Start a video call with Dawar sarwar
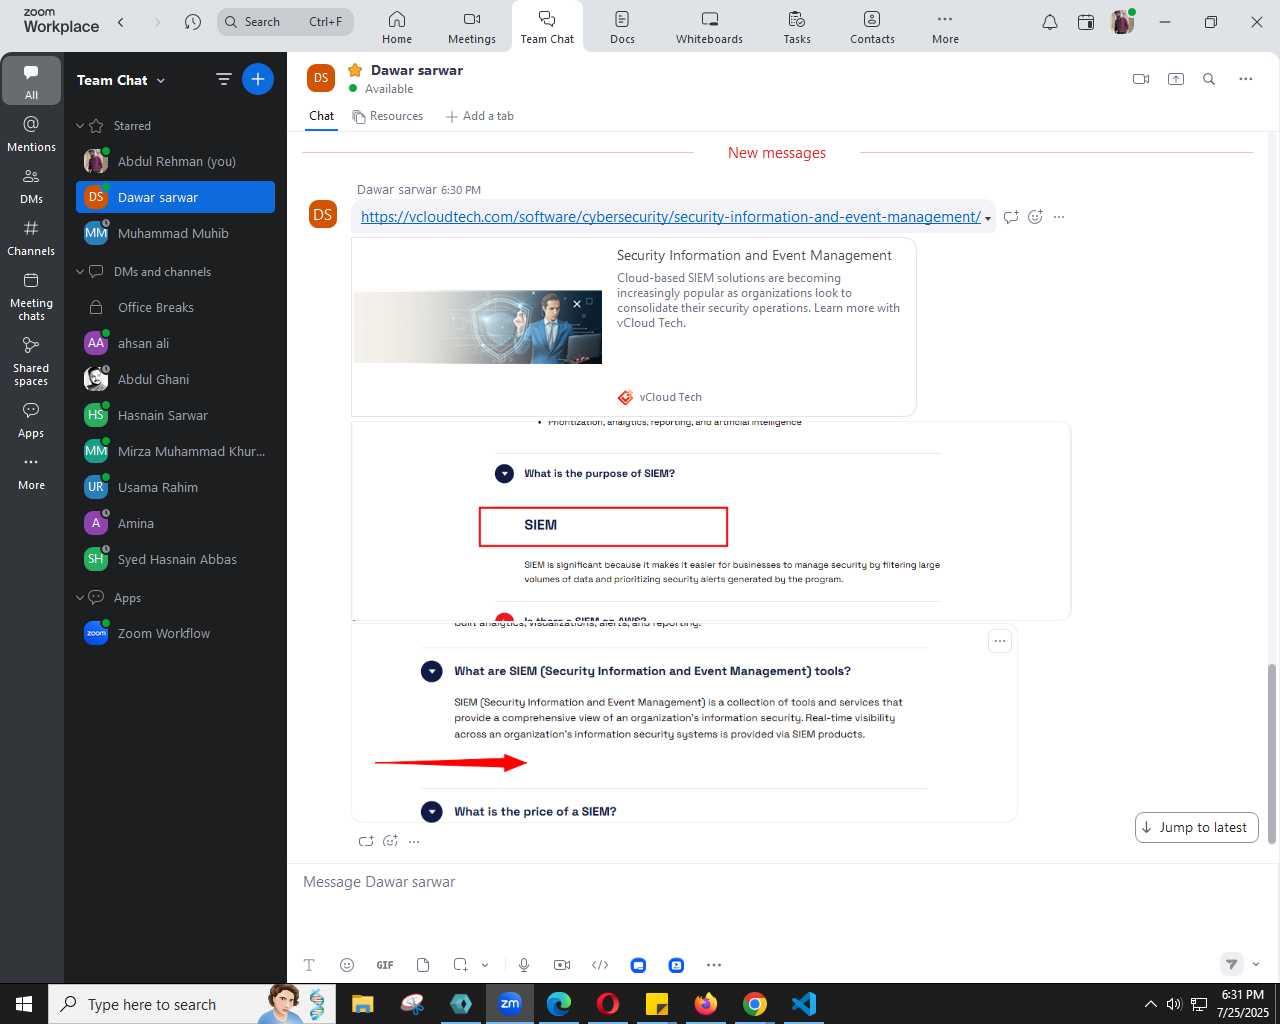1280x1024 pixels. tap(1141, 79)
